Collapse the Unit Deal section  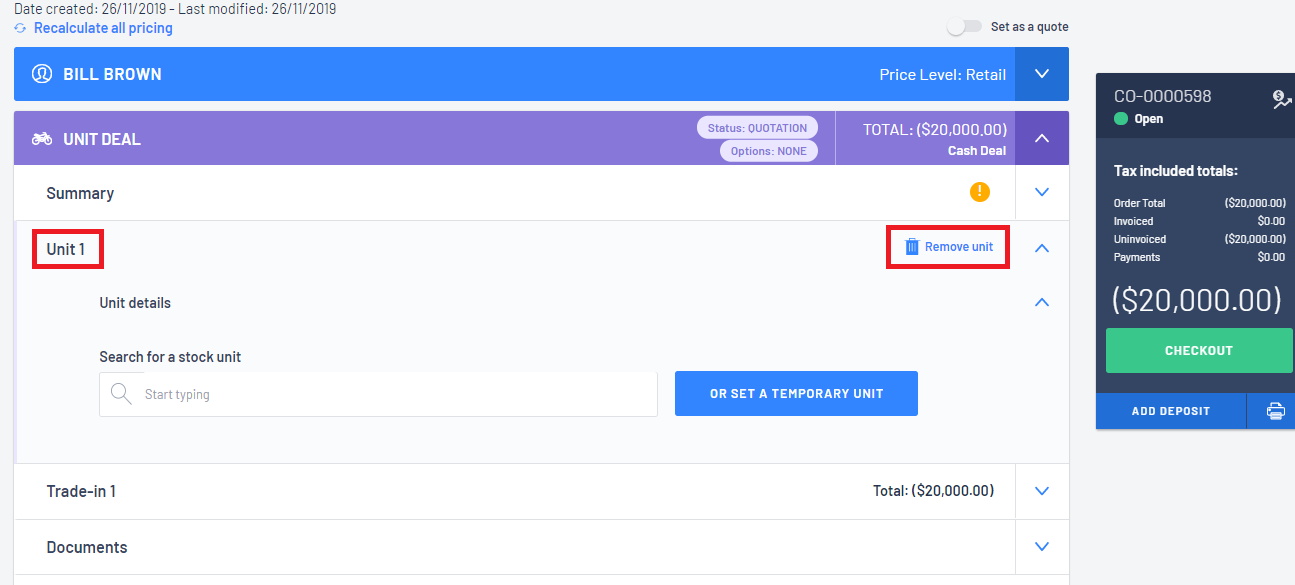1042,139
